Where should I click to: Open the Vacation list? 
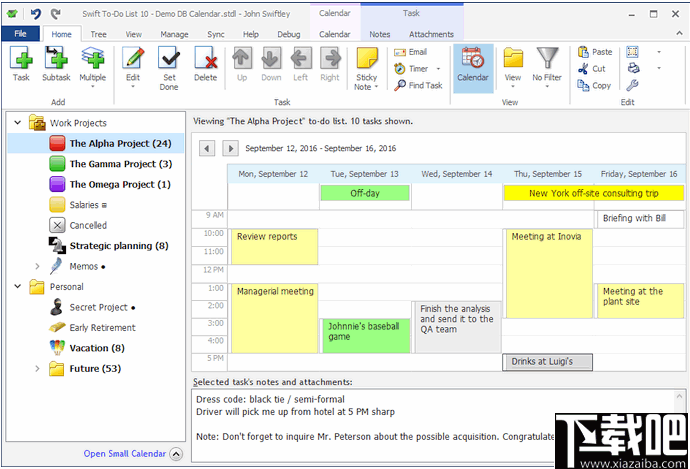[x=87, y=348]
